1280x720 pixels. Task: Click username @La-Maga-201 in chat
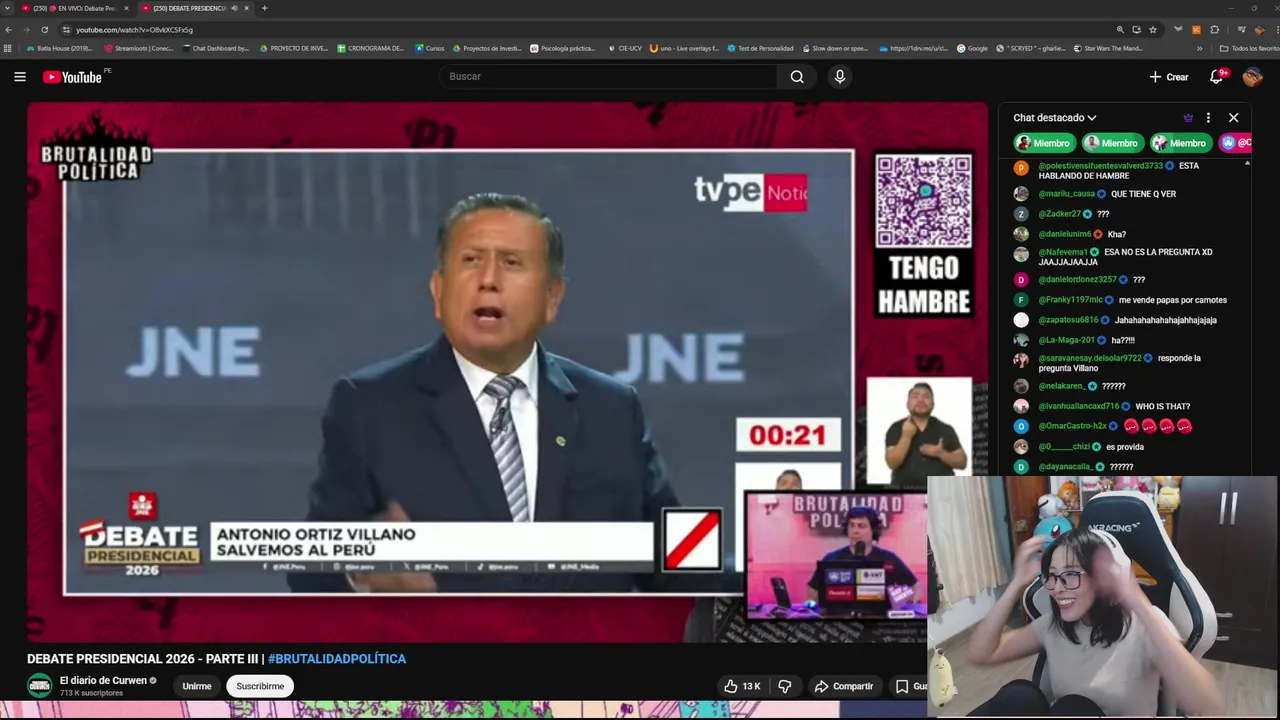pos(1066,340)
